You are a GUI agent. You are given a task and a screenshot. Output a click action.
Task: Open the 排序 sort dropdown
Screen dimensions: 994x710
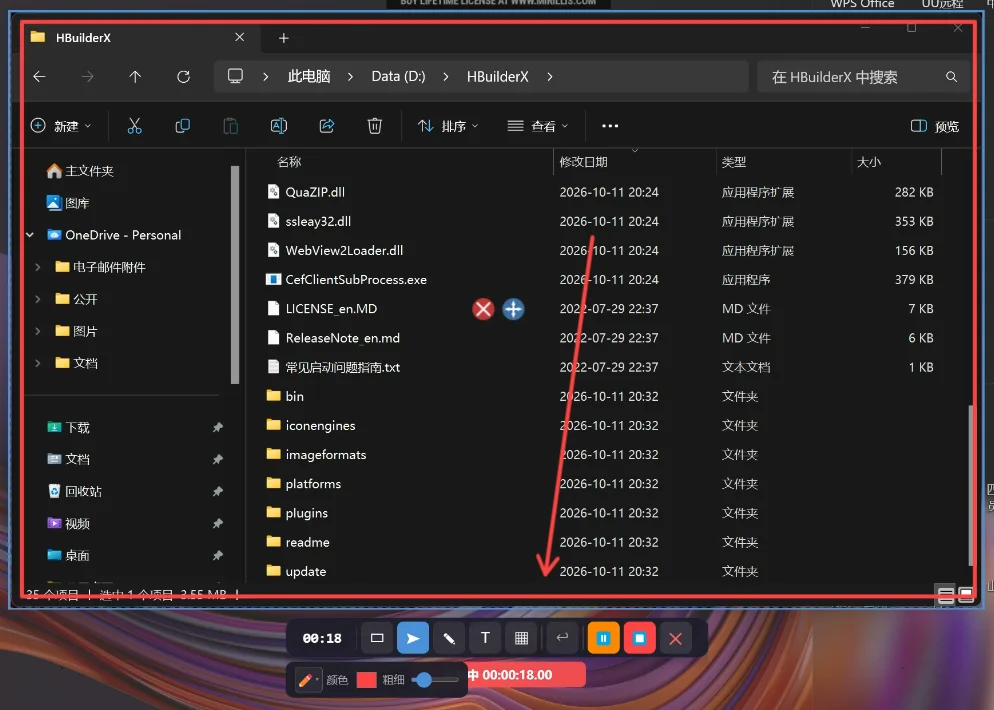pos(448,126)
